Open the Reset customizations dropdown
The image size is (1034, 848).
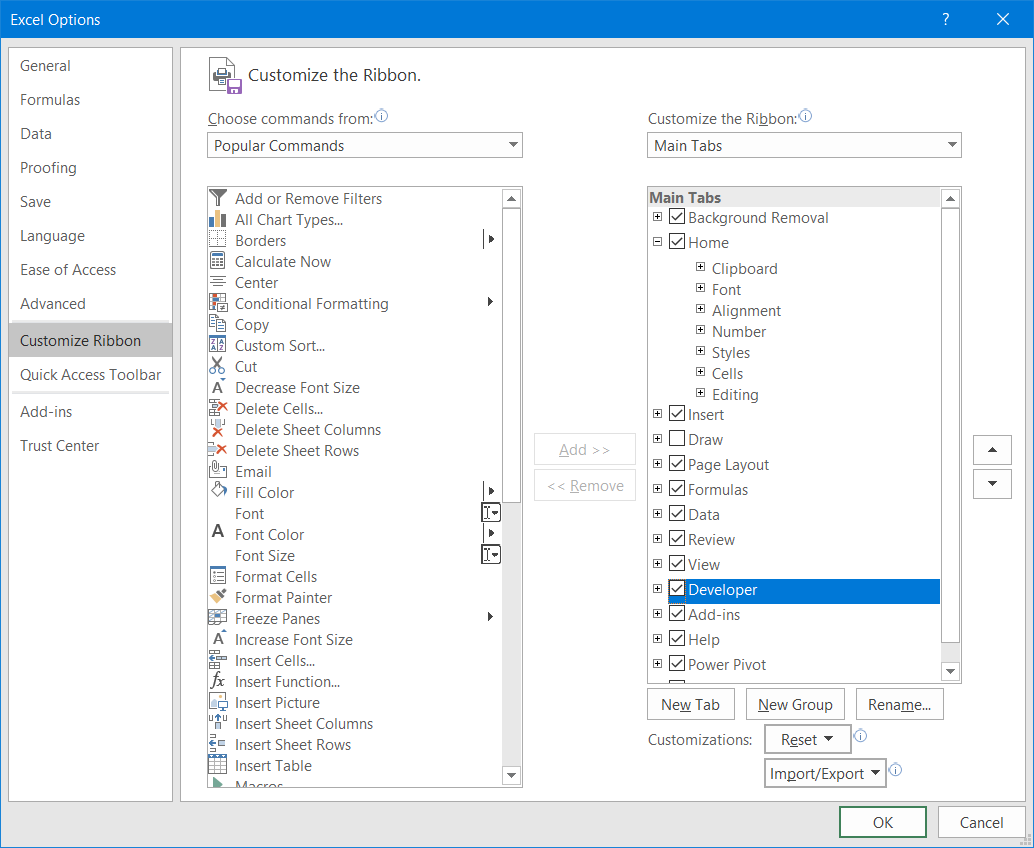(807, 739)
